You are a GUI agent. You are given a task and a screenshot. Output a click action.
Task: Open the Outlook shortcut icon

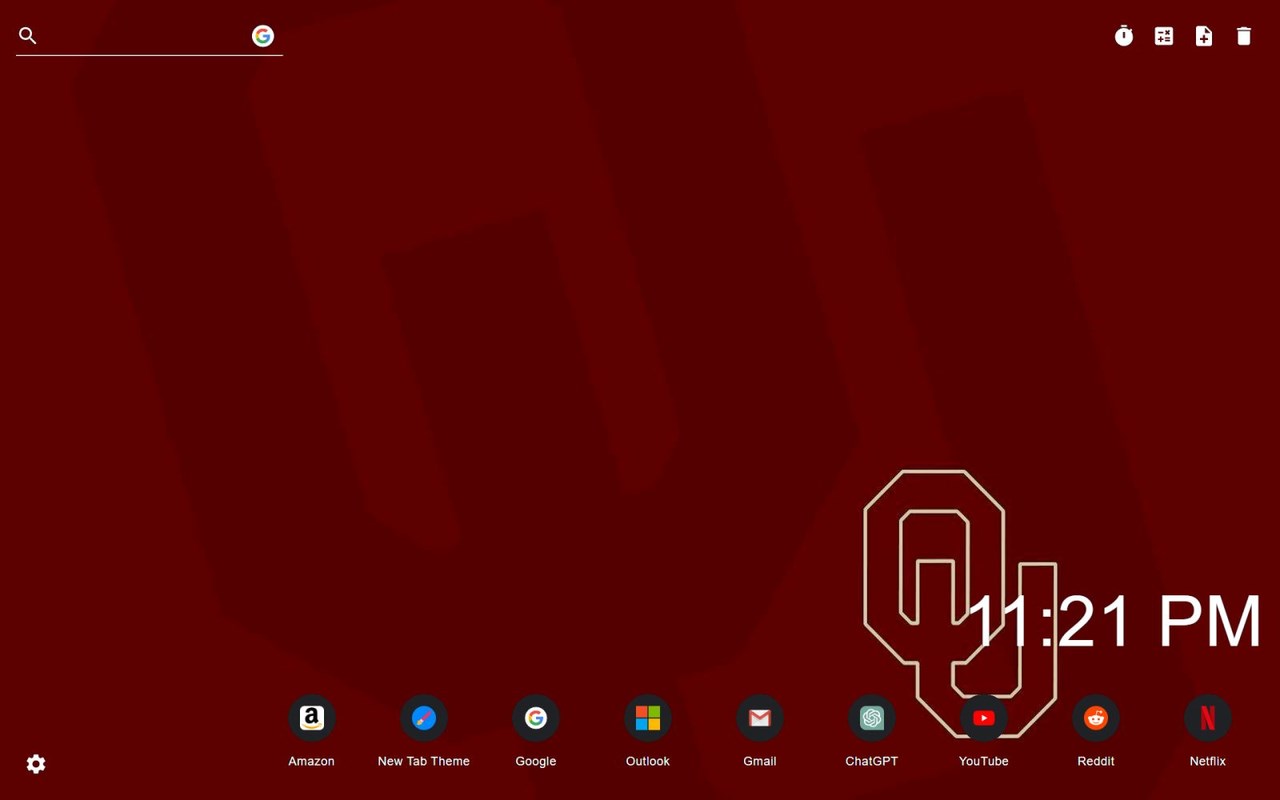point(648,718)
